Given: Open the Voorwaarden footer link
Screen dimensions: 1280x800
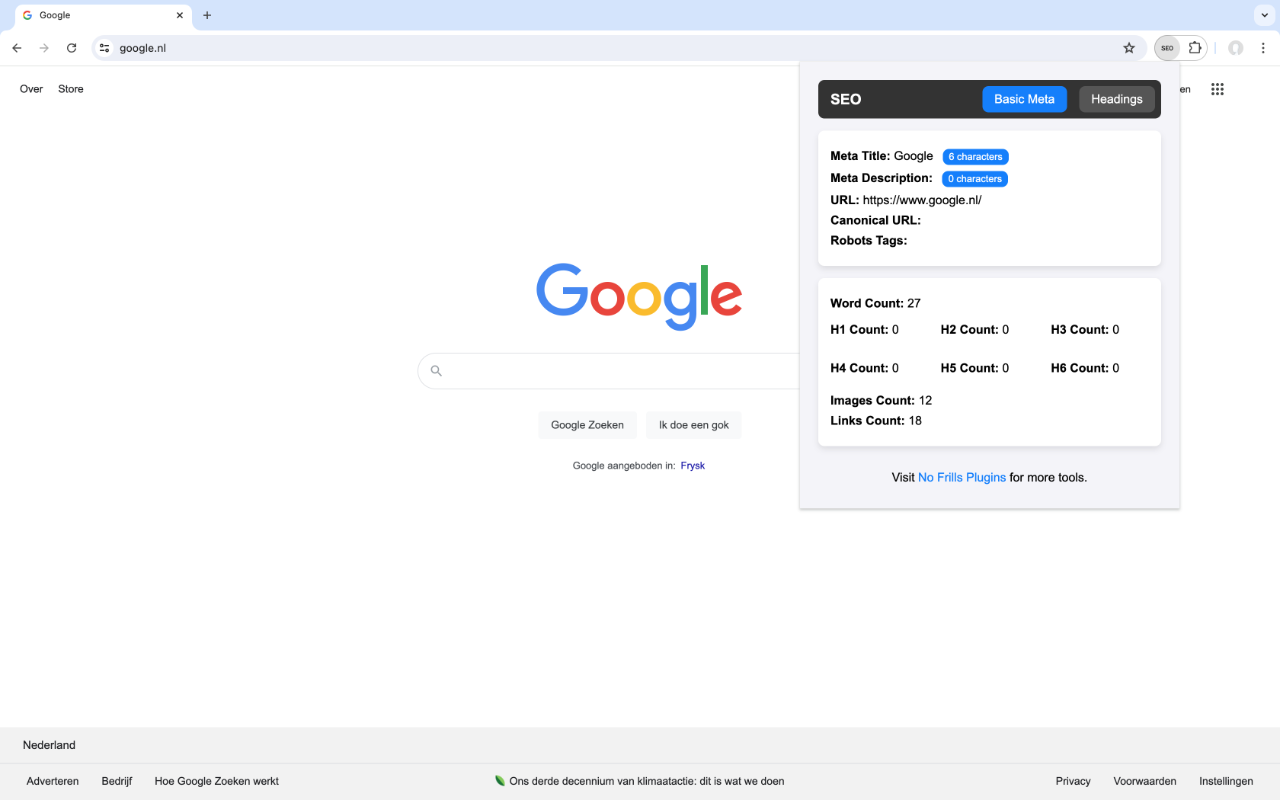Looking at the screenshot, I should [1145, 781].
